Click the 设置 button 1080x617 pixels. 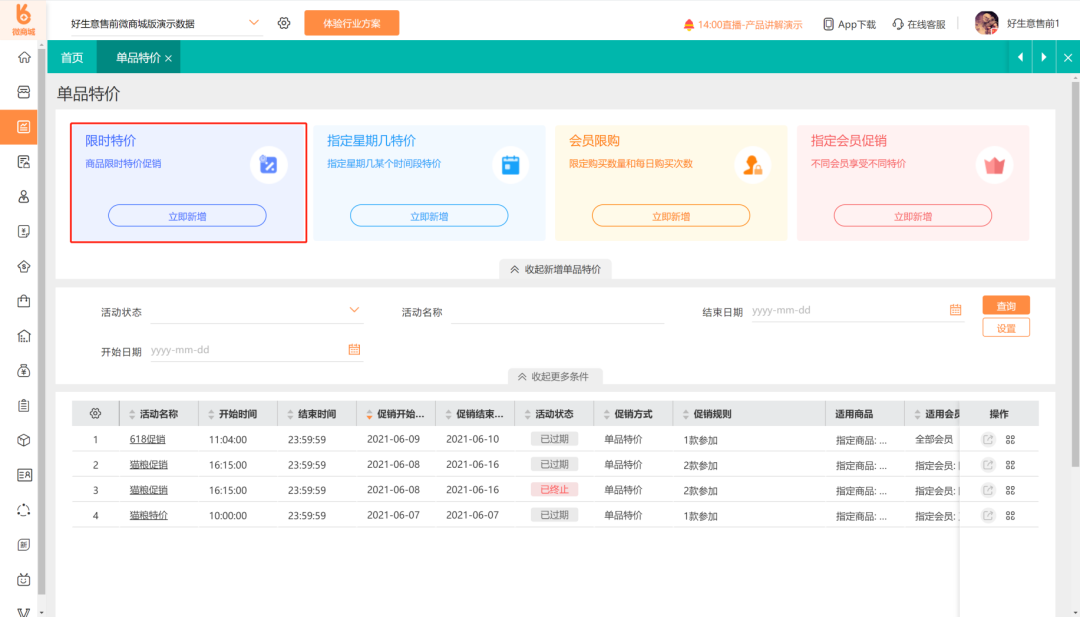pyautogui.click(x=1006, y=328)
